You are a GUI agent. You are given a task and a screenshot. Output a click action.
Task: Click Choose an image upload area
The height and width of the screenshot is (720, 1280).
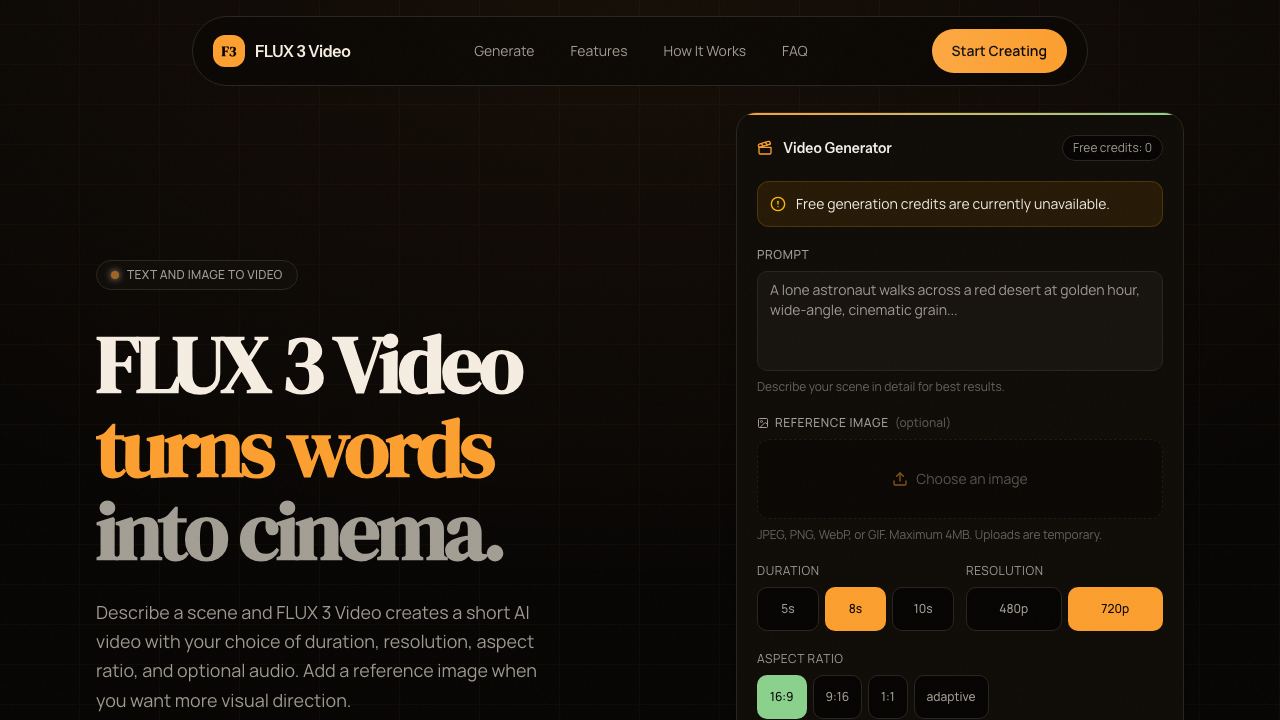point(960,479)
